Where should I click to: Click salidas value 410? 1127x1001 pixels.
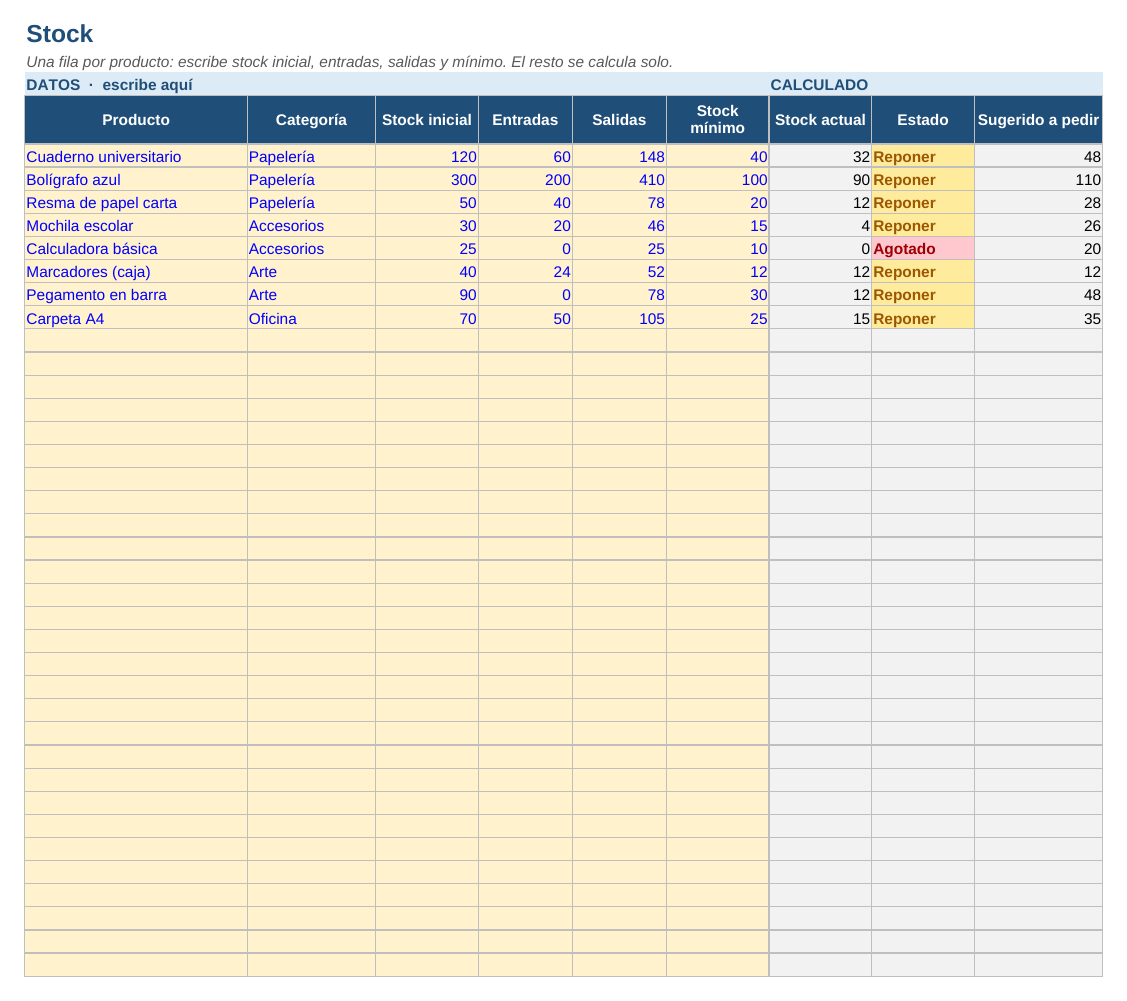pos(620,180)
